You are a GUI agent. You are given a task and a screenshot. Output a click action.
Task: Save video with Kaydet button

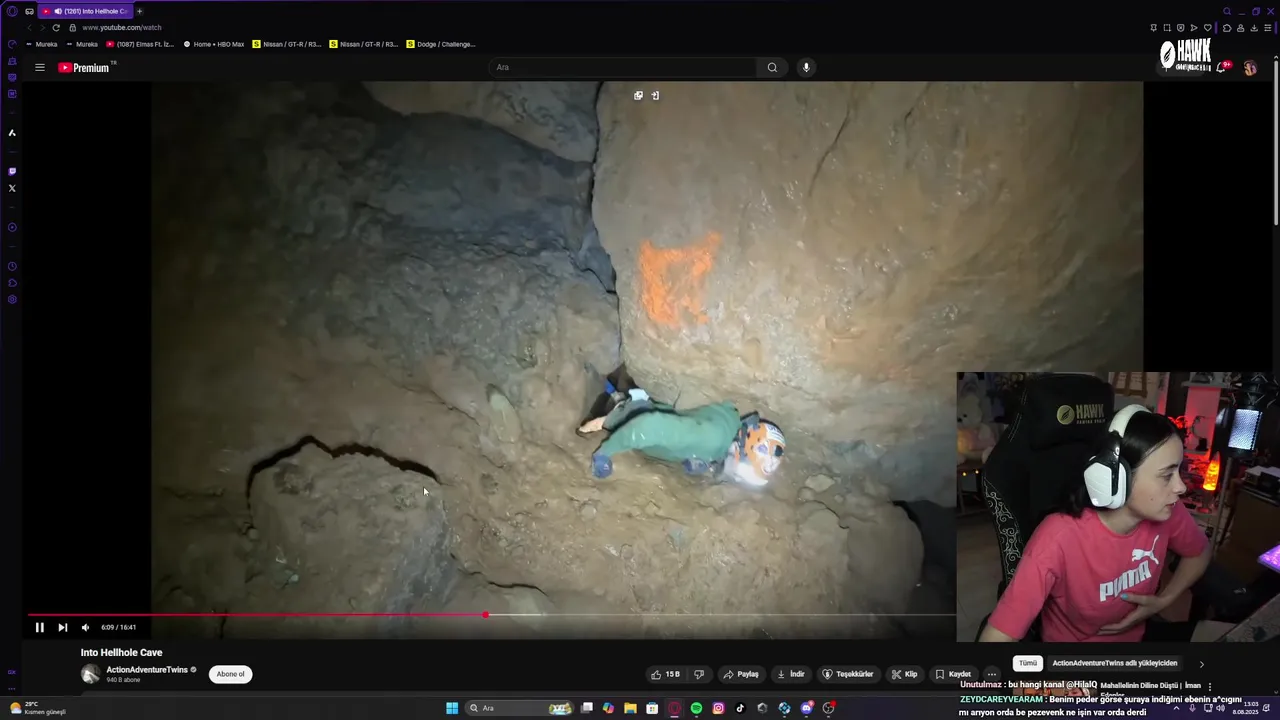coord(953,674)
